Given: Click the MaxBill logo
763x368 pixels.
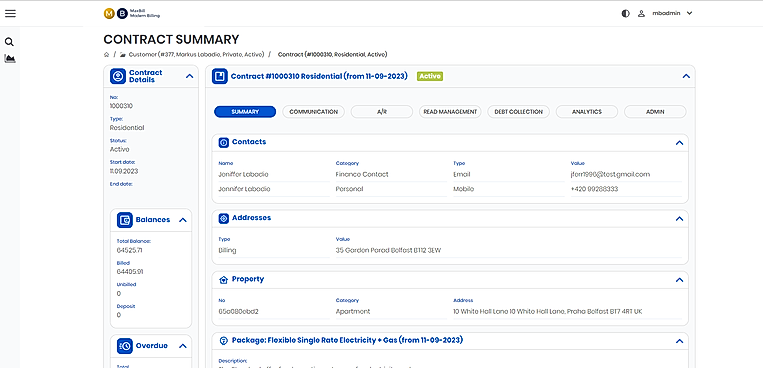Looking at the screenshot, I should (x=131, y=14).
